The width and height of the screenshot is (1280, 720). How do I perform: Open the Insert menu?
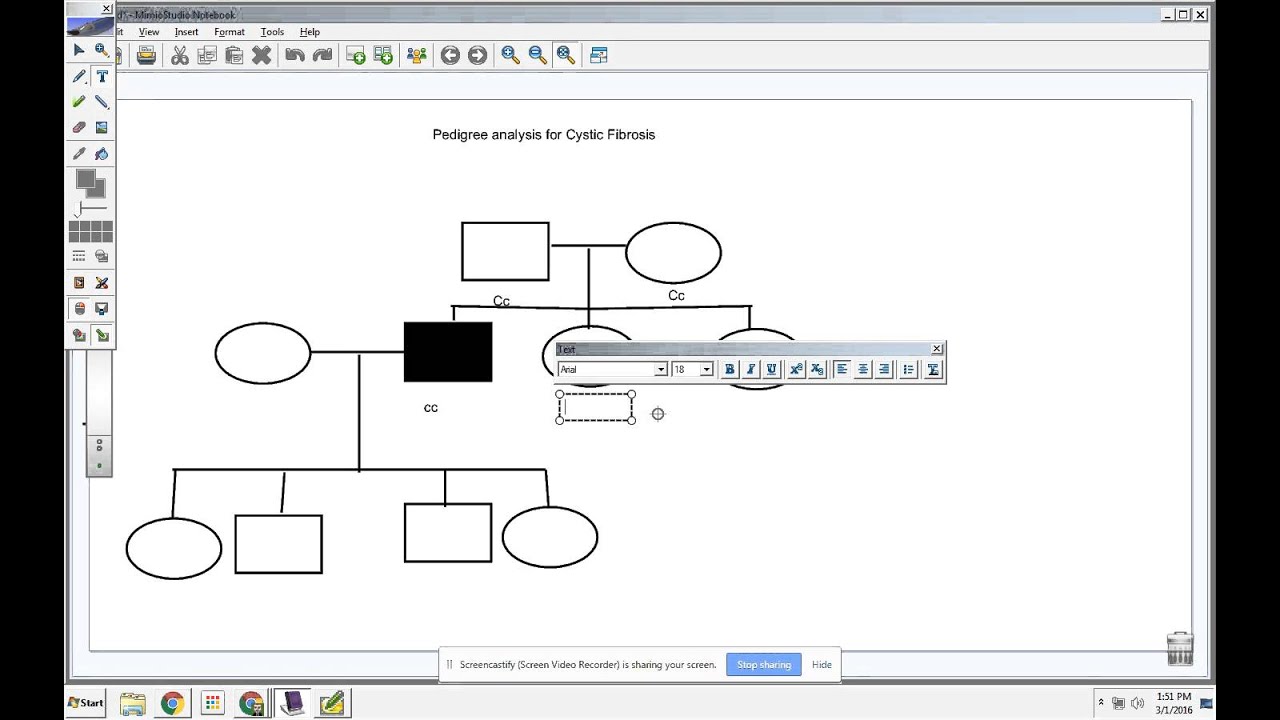(x=186, y=32)
